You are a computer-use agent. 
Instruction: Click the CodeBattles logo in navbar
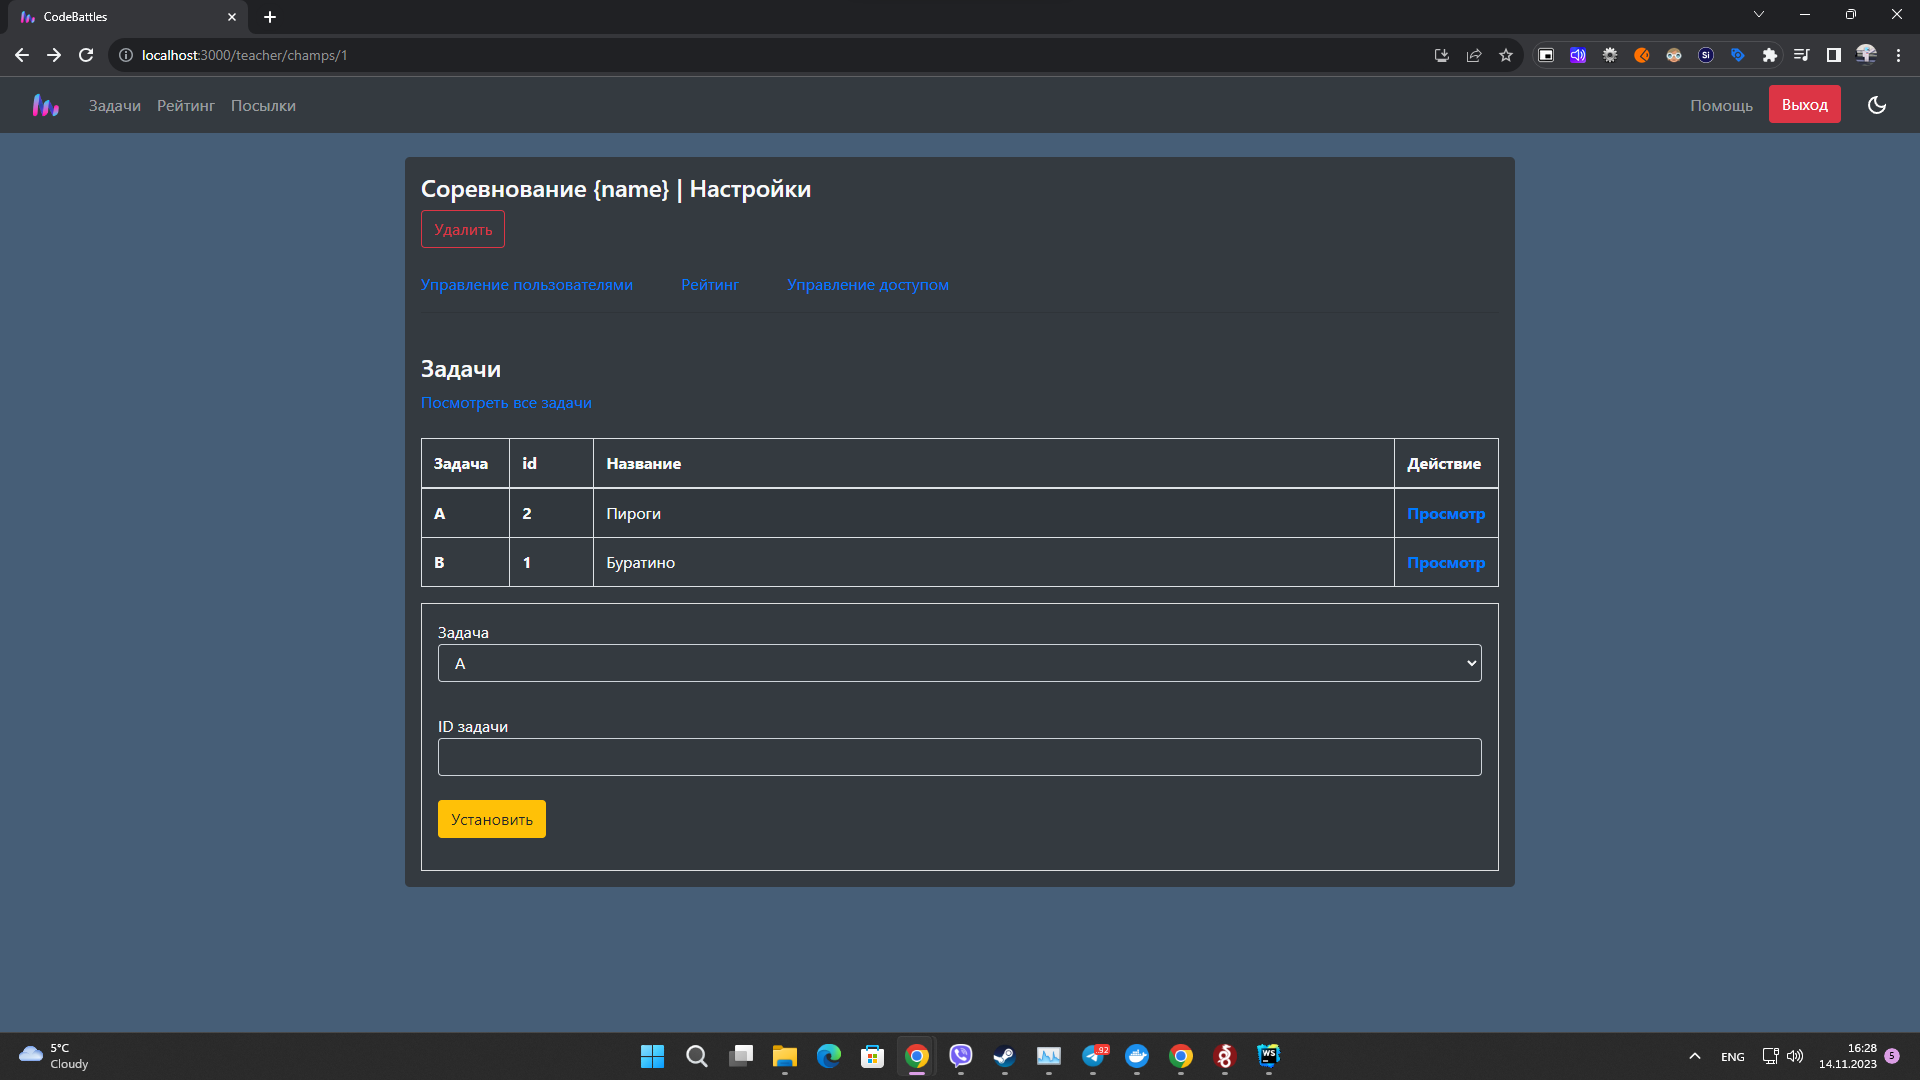coord(46,105)
